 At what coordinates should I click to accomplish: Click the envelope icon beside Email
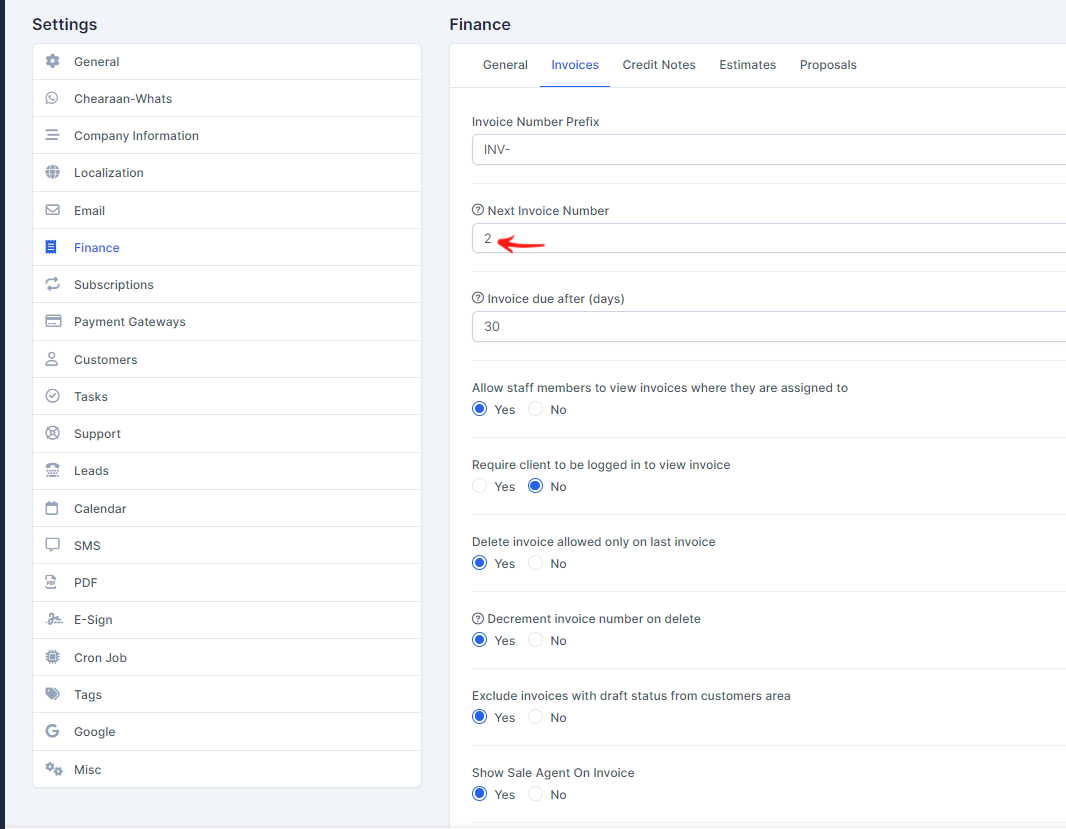[x=53, y=211]
